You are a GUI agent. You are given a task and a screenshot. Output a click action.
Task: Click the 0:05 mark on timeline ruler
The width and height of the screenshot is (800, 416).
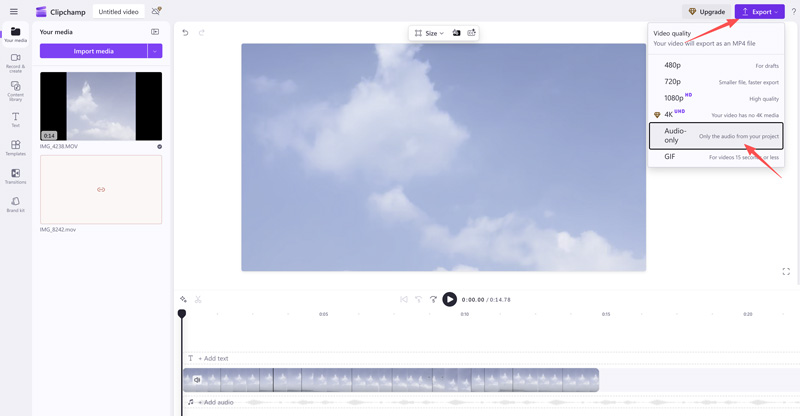click(323, 314)
